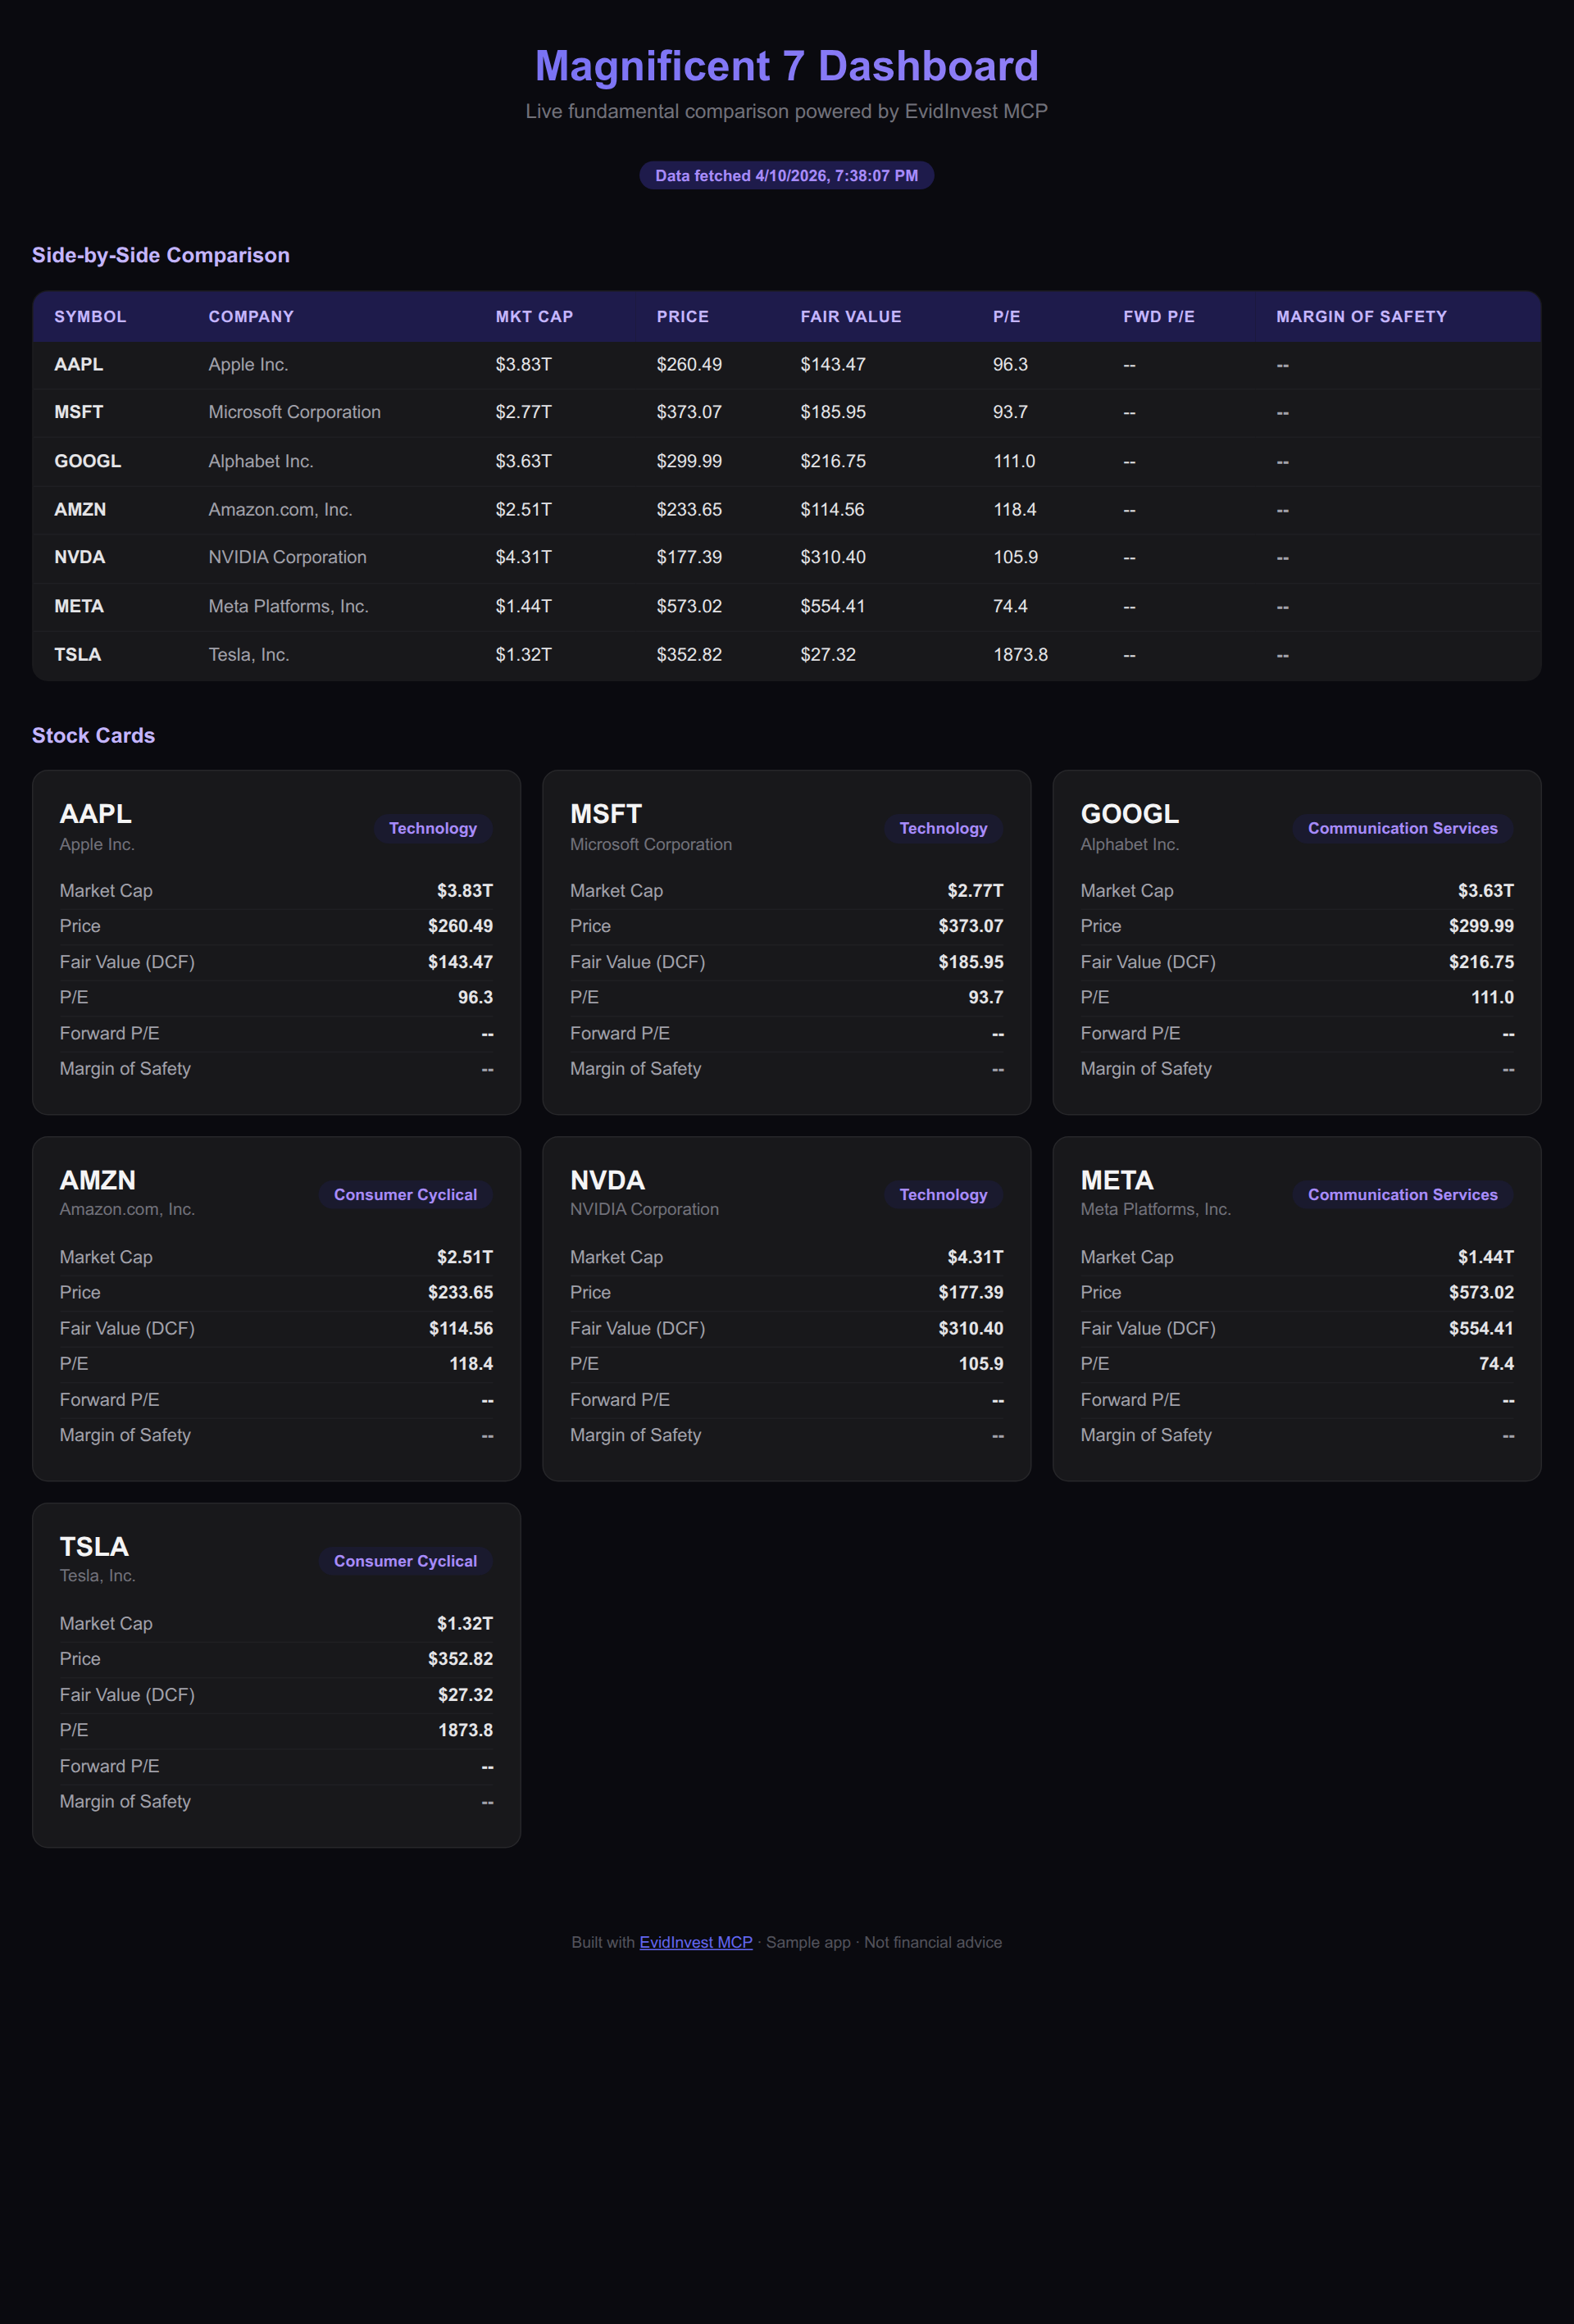Click the MKT CAP column header

pos(534,317)
